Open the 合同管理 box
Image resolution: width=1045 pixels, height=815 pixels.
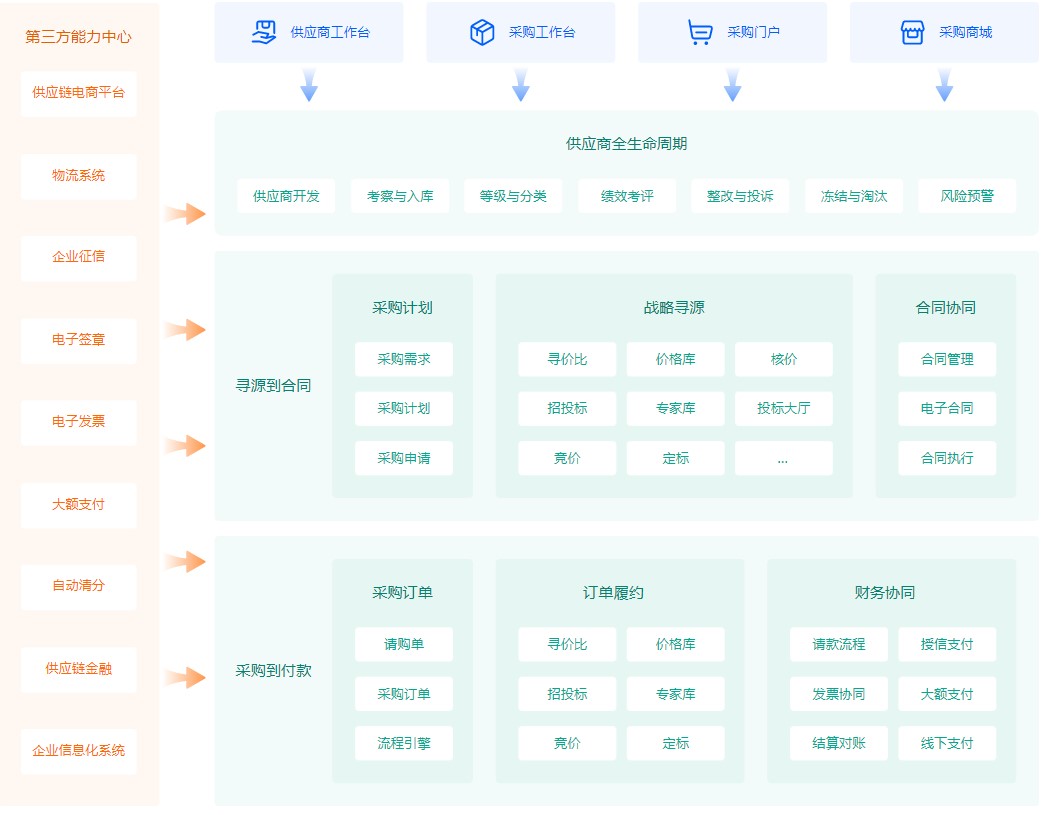click(x=947, y=359)
